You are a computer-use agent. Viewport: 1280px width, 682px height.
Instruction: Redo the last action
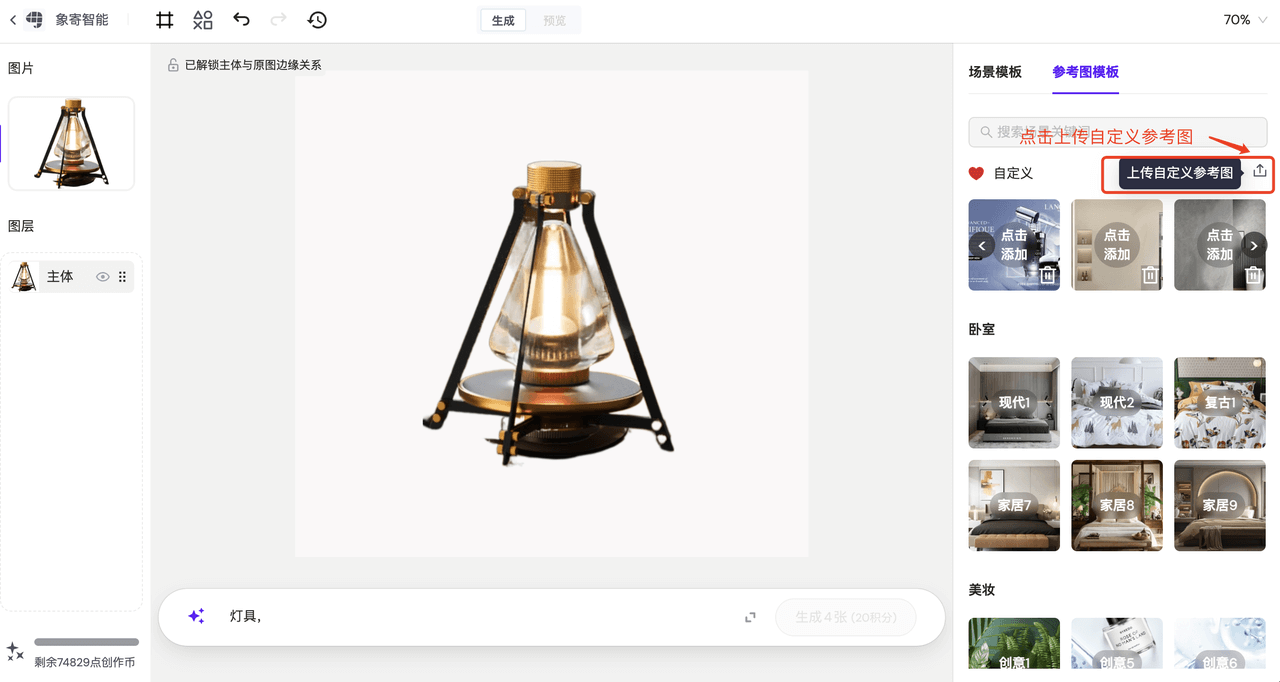pyautogui.click(x=279, y=19)
